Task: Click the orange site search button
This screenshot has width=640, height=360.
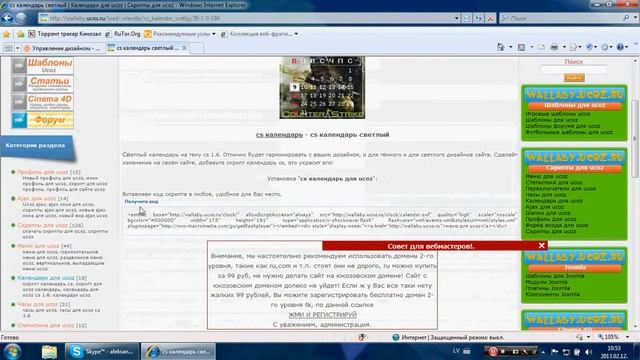Action: (574, 78)
